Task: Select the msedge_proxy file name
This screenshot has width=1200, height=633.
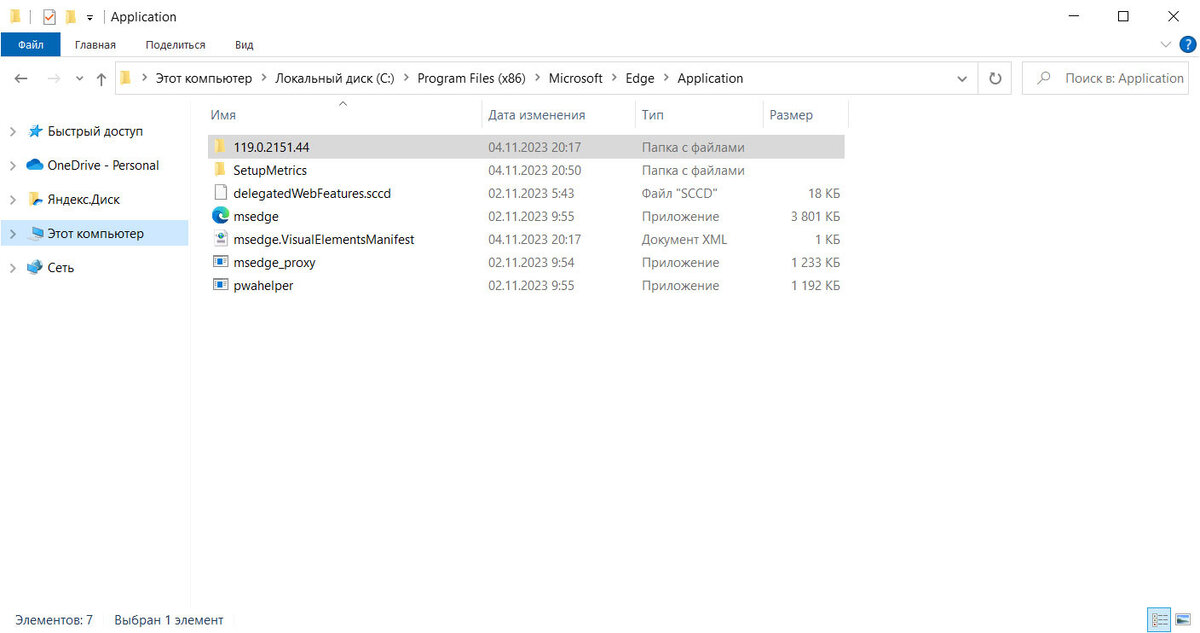Action: pyautogui.click(x=274, y=262)
